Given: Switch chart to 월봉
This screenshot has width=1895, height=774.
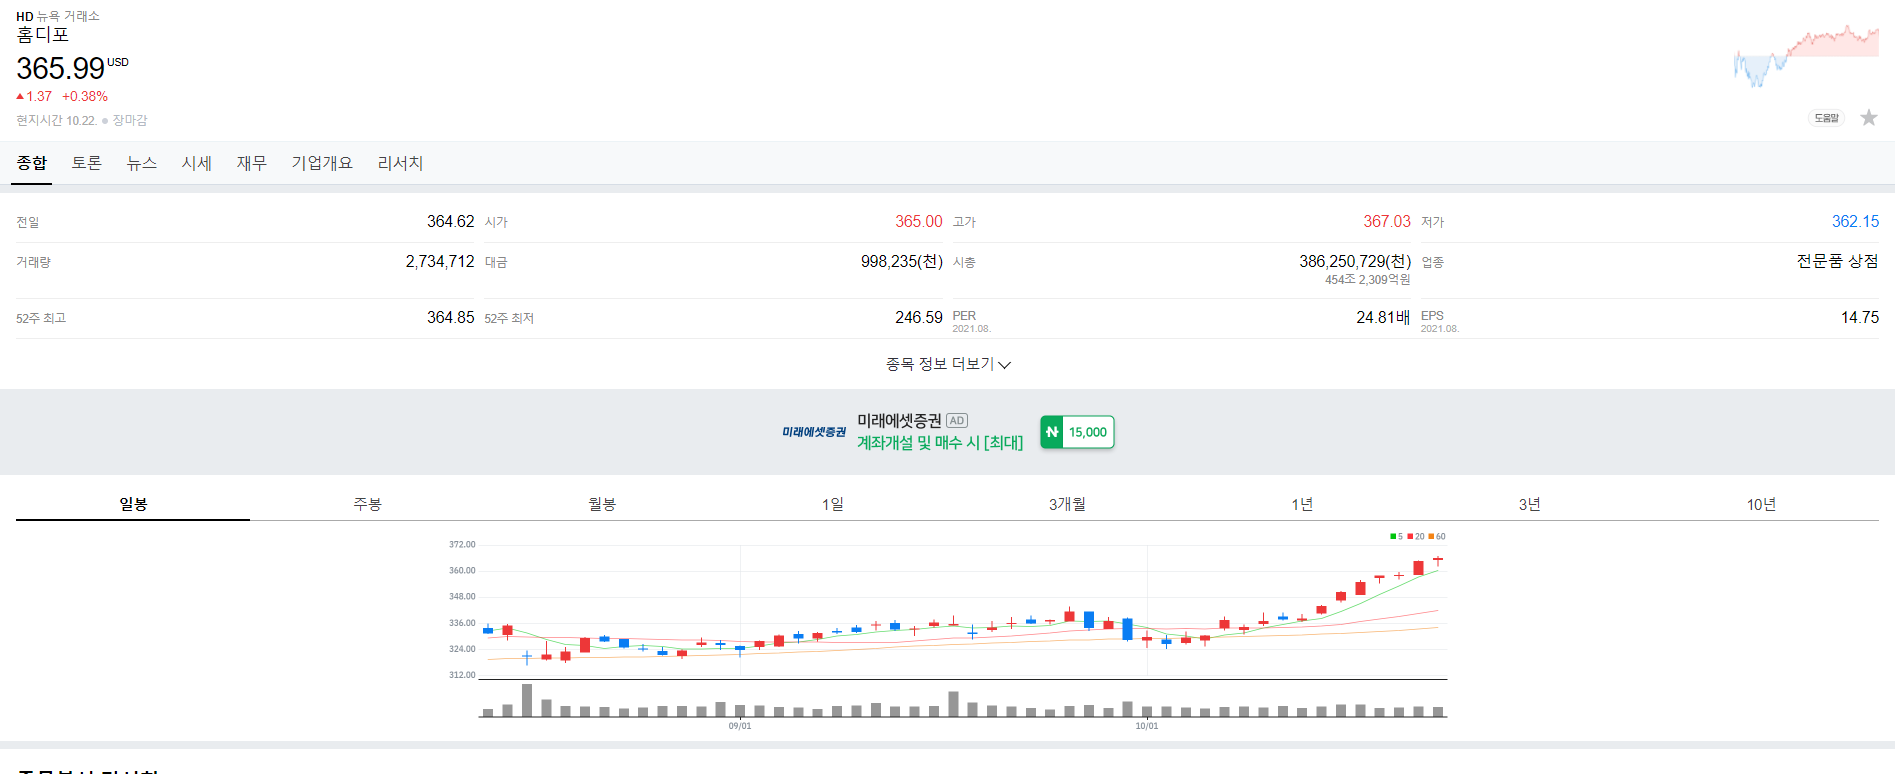Looking at the screenshot, I should [x=601, y=504].
